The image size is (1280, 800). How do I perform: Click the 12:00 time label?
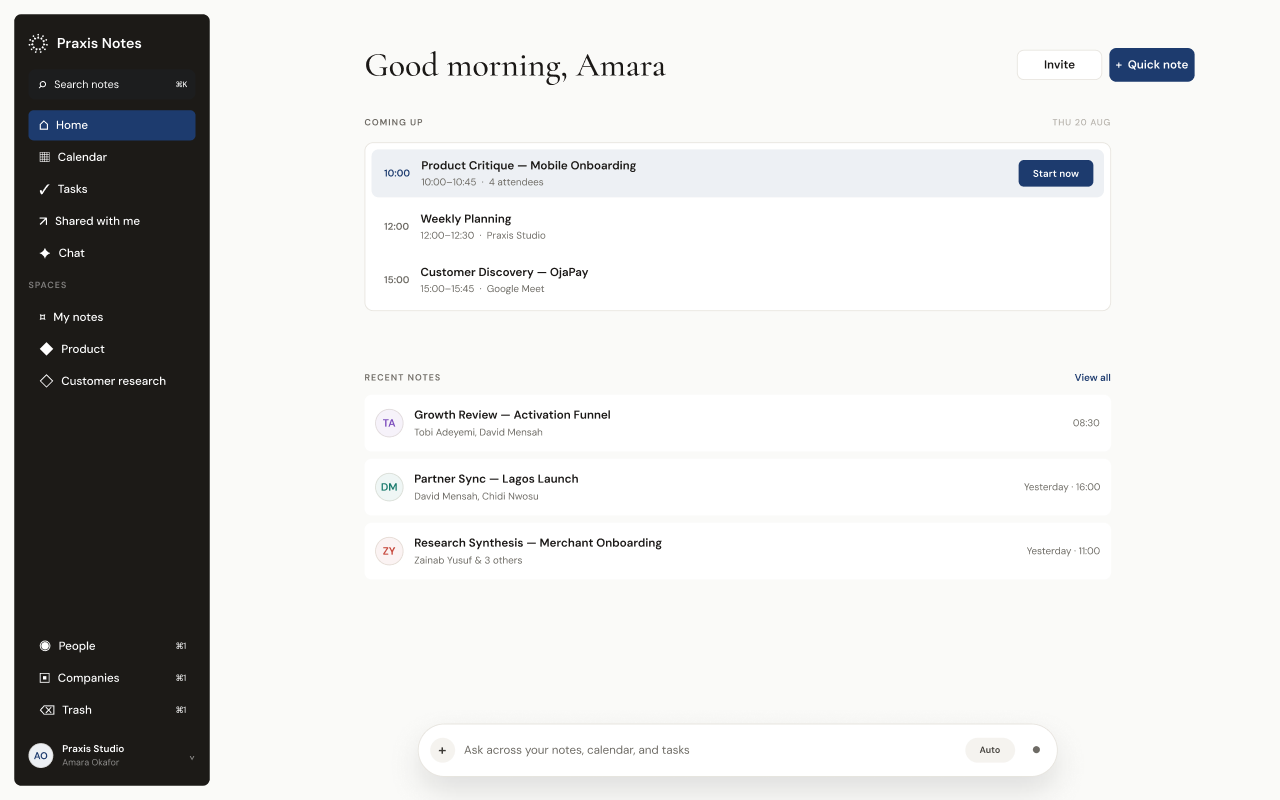(x=396, y=227)
